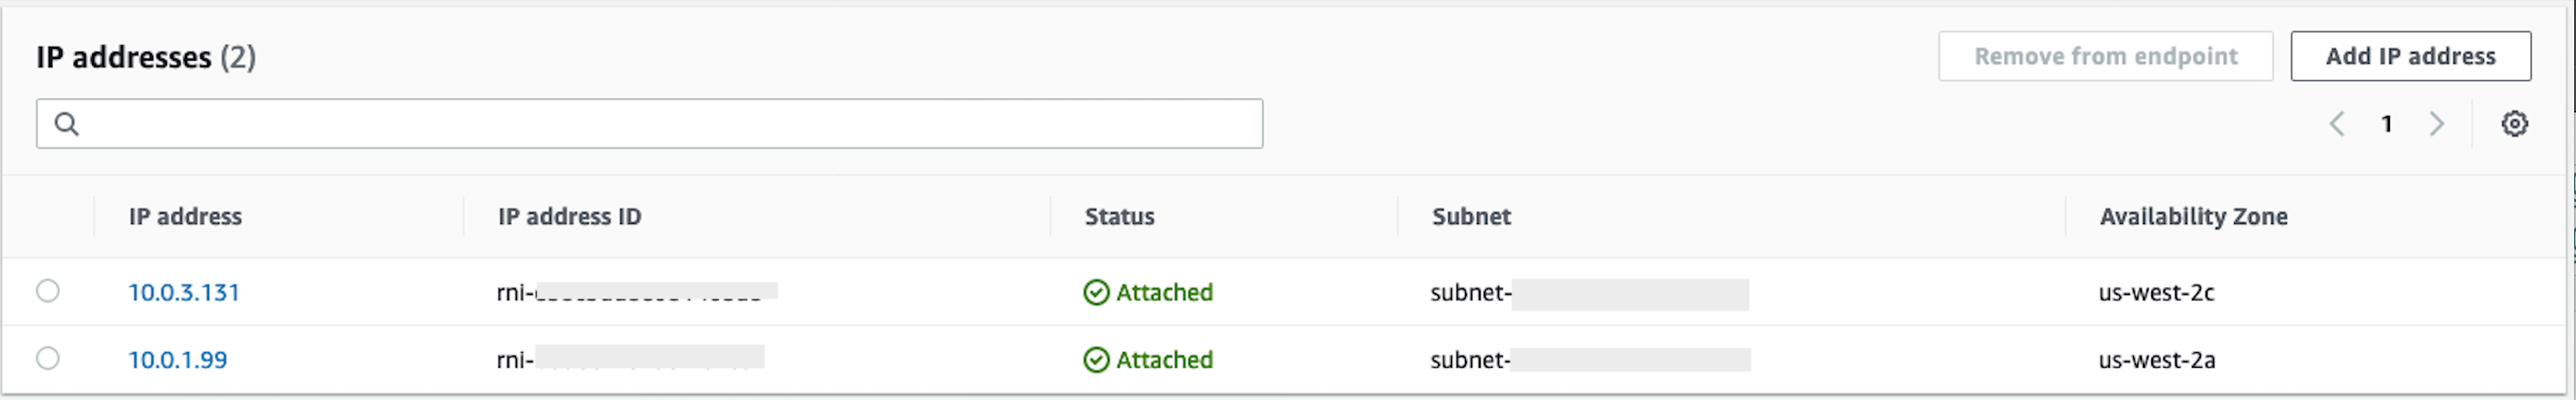Image resolution: width=2576 pixels, height=400 pixels.
Task: Sort by the Availability Zone column
Action: [x=2193, y=217]
